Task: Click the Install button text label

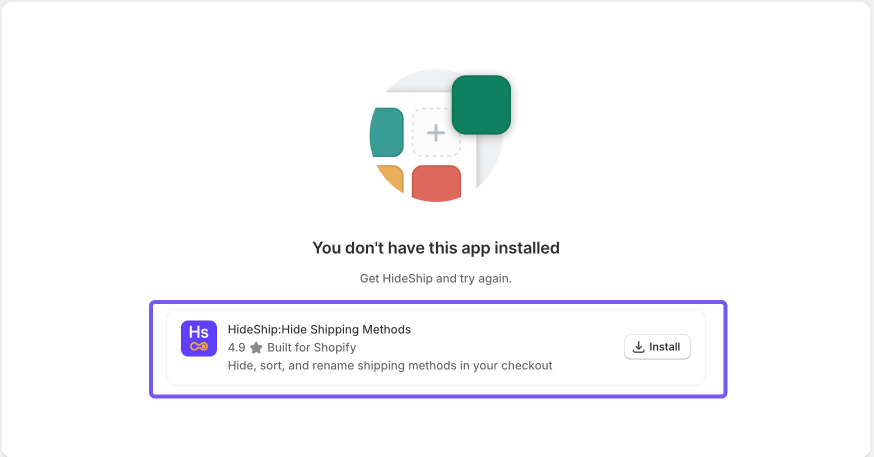Action: click(x=665, y=347)
